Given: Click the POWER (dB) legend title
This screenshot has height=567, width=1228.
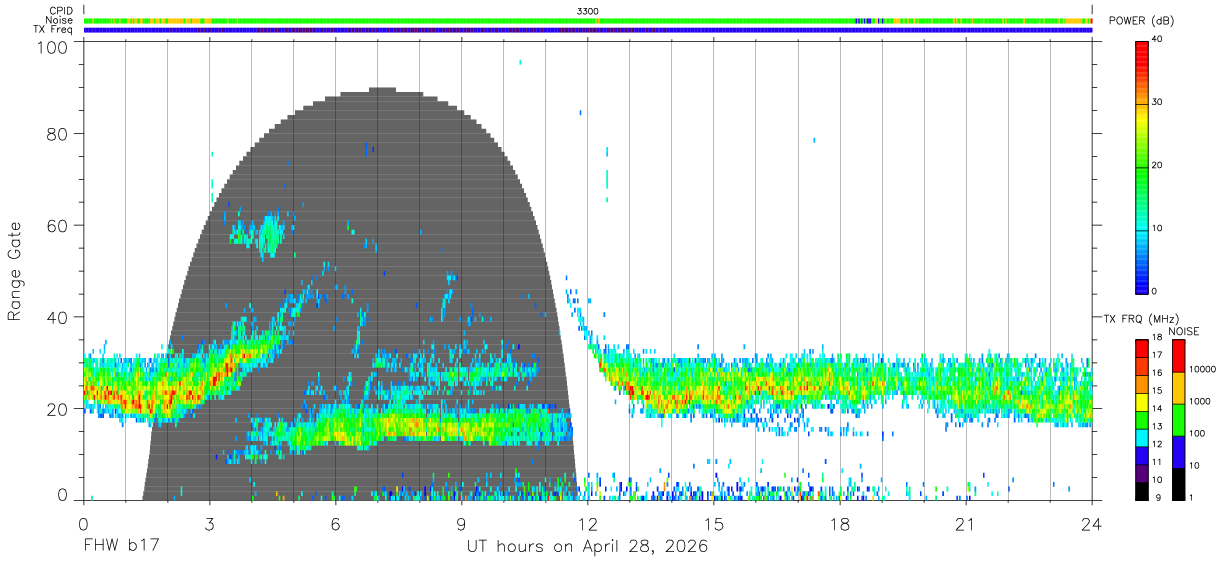Looking at the screenshot, I should click(1141, 21).
